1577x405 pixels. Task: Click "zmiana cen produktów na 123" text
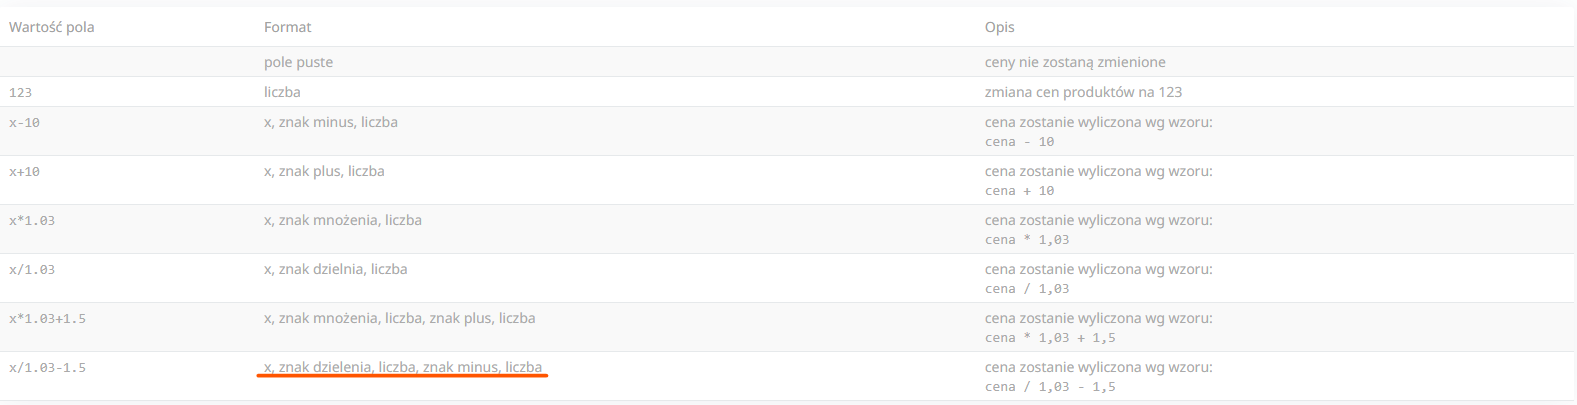1083,92
